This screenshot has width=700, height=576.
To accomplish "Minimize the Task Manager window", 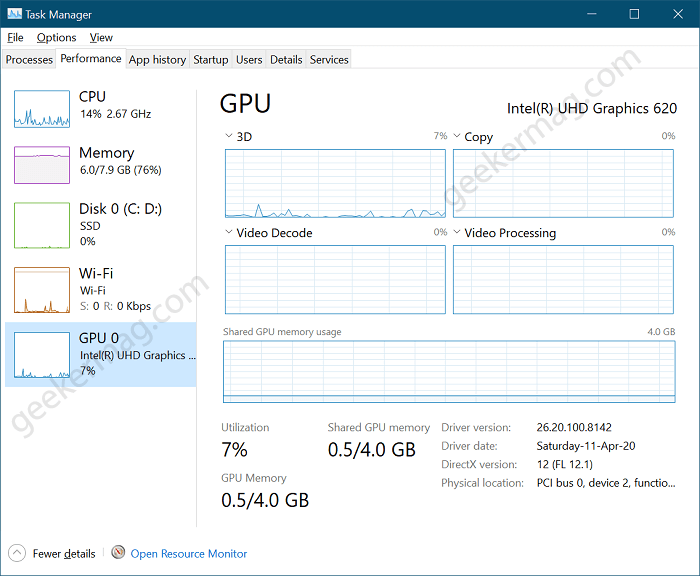I will pyautogui.click(x=592, y=14).
